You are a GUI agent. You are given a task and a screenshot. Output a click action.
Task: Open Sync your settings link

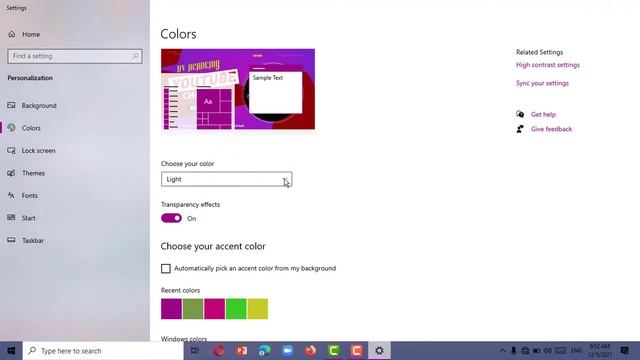[542, 83]
